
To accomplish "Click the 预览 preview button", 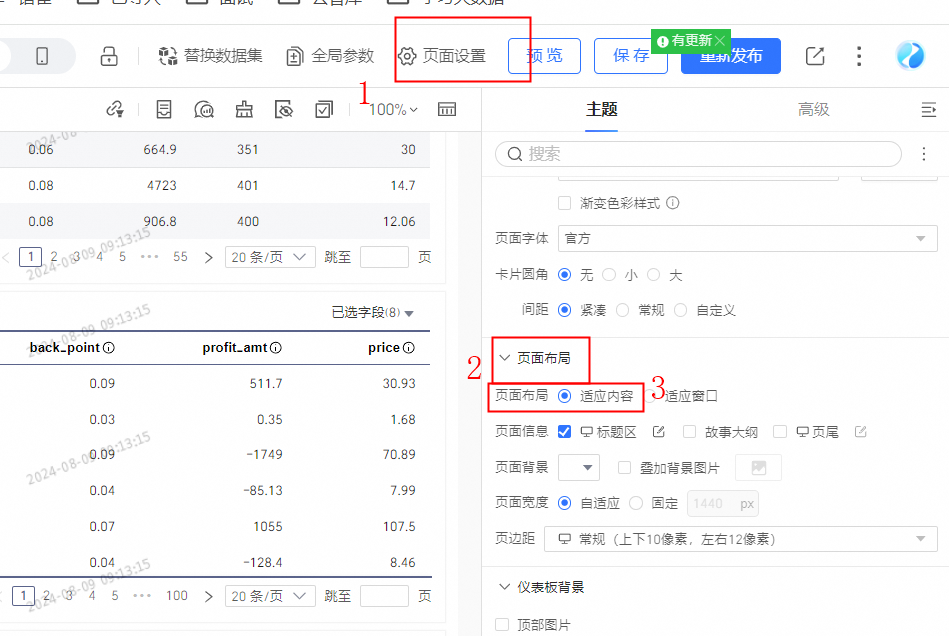I will point(544,56).
